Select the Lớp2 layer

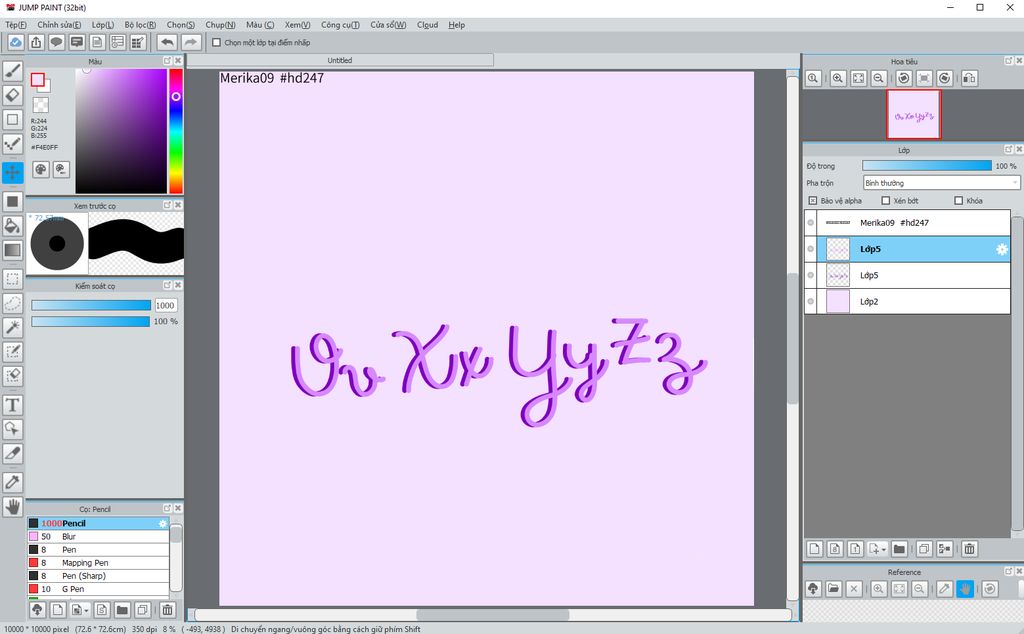tap(907, 301)
